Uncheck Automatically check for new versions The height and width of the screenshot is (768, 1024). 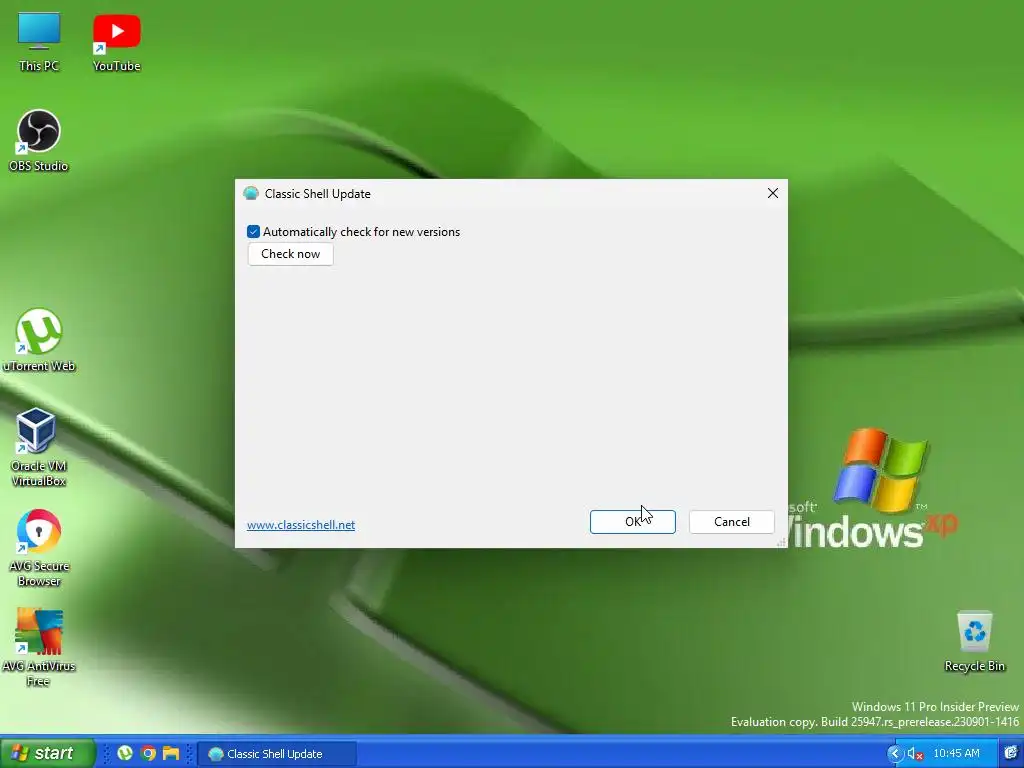[253, 232]
